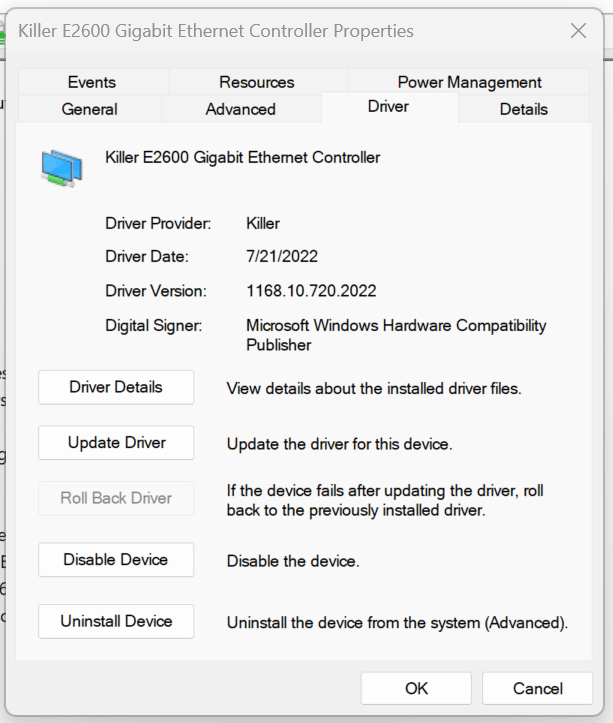Click the Driver Details button

coord(116,387)
